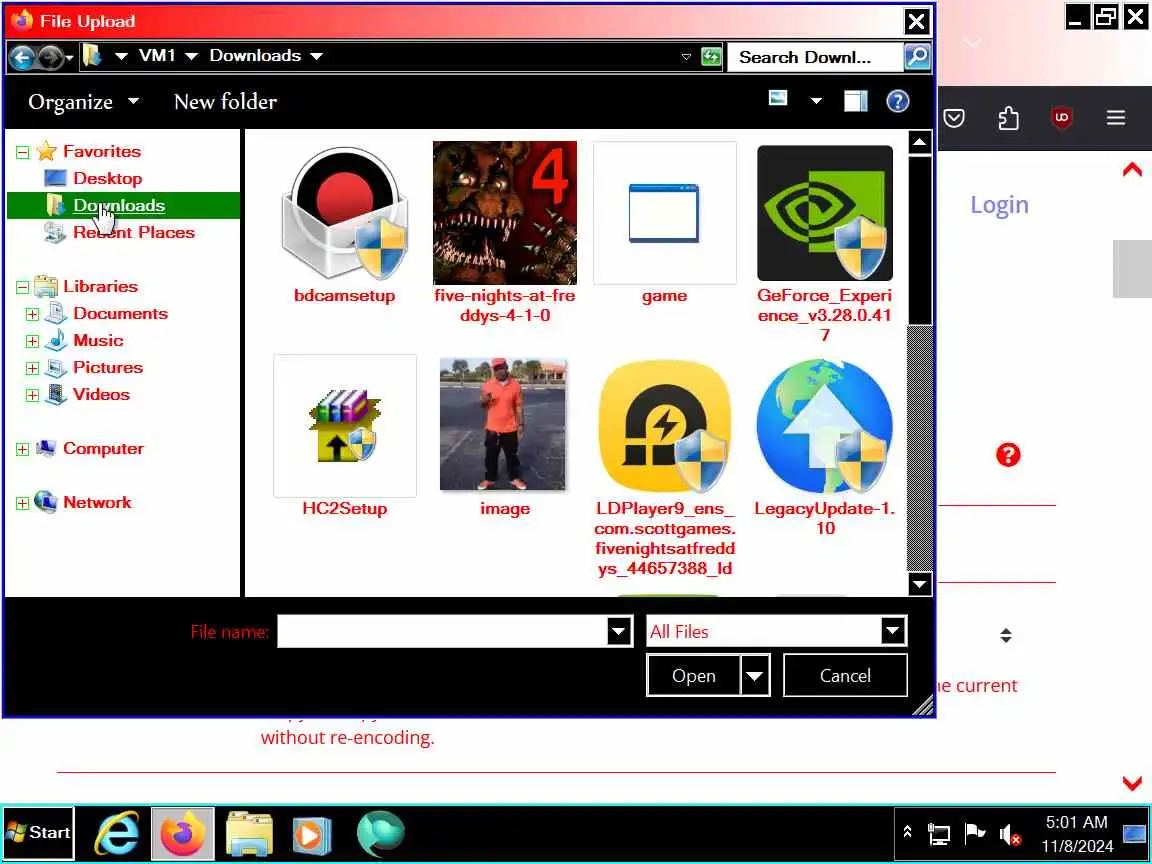This screenshot has height=864, width=1152.
Task: Click the Start button
Action: (38, 832)
